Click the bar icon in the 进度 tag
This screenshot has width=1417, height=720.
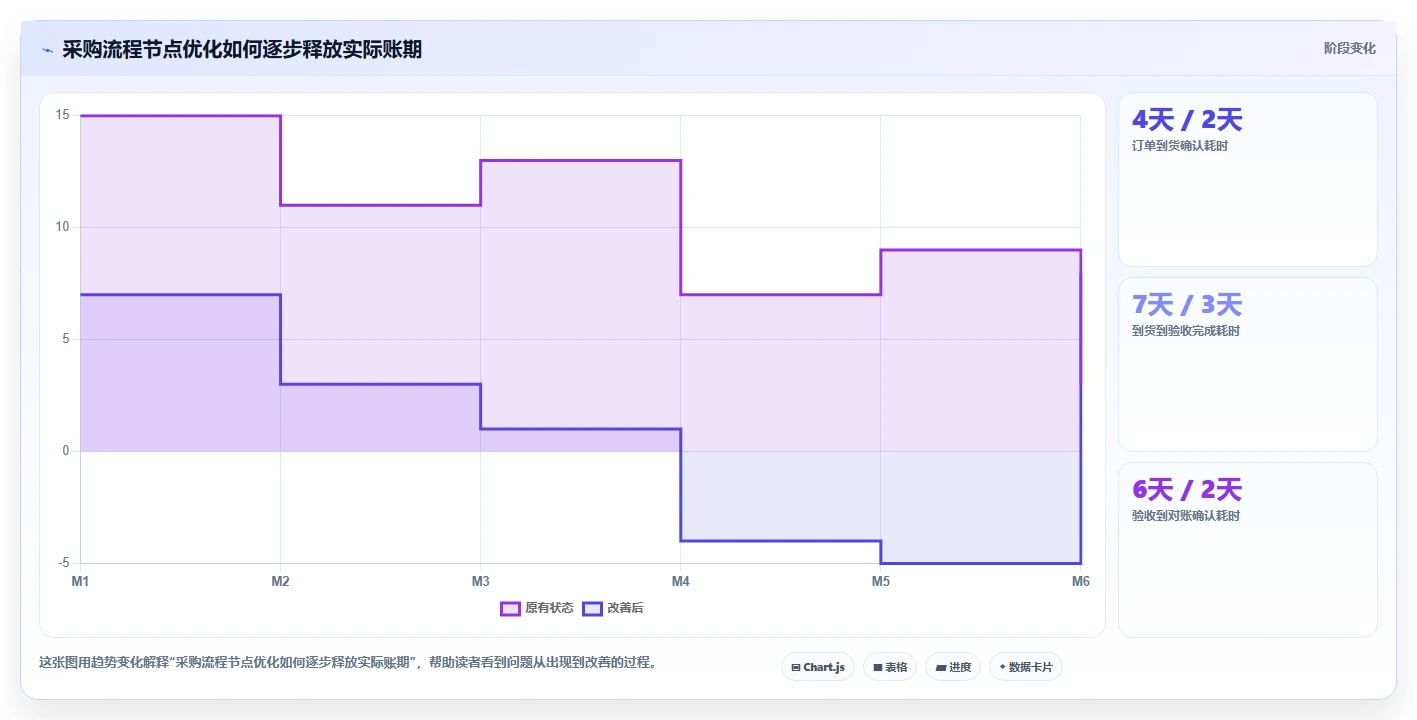941,667
